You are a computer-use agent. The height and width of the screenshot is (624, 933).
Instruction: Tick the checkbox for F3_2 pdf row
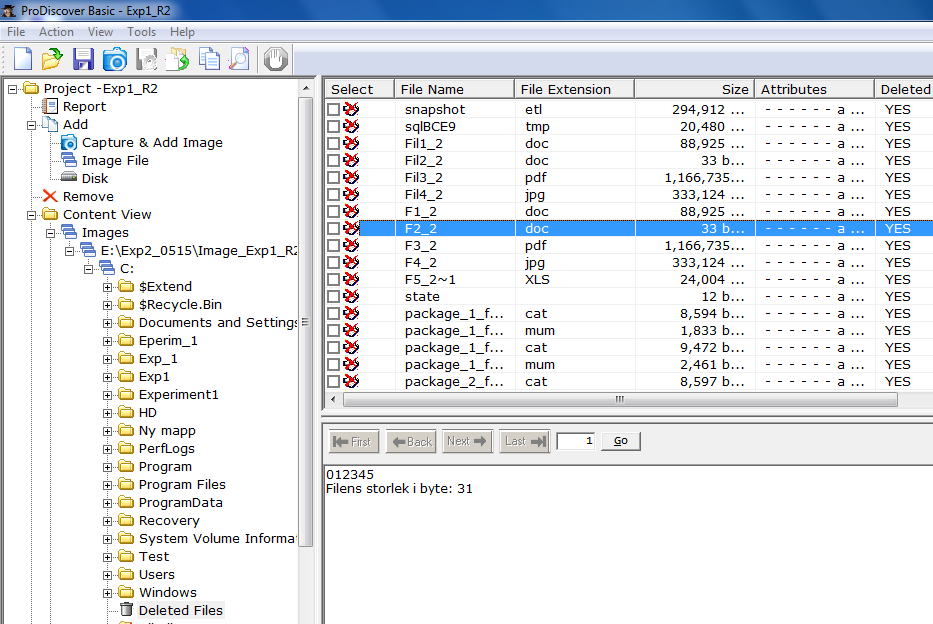point(333,246)
